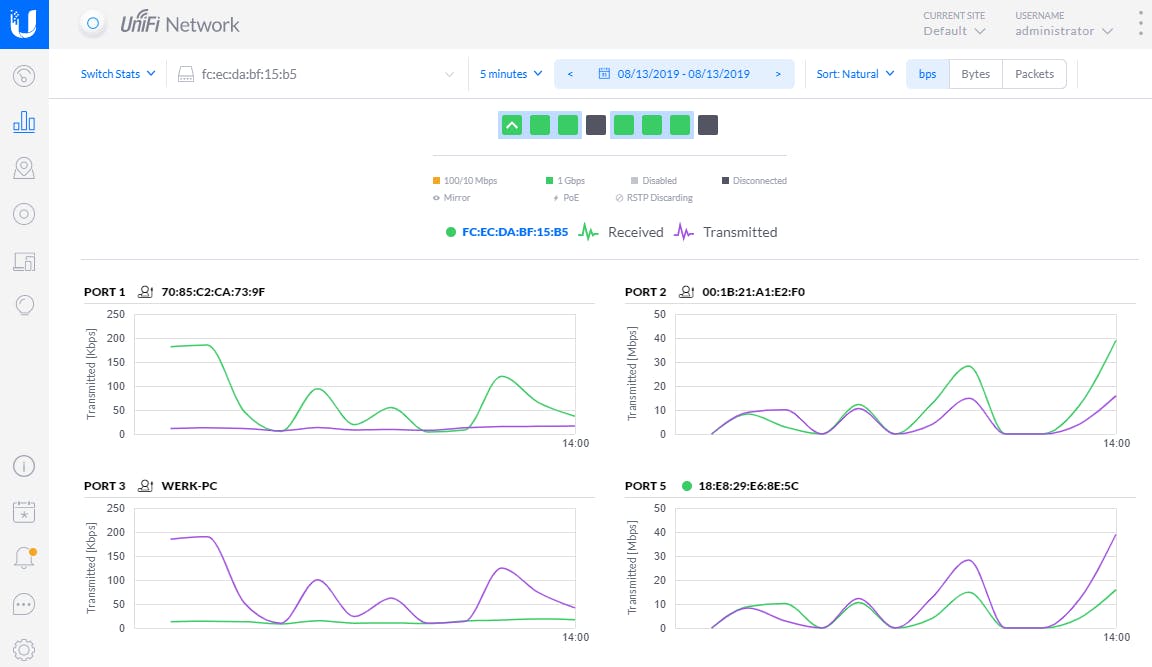The image size is (1152, 667).
Task: Switch traffic units to Packets
Action: tap(1034, 74)
